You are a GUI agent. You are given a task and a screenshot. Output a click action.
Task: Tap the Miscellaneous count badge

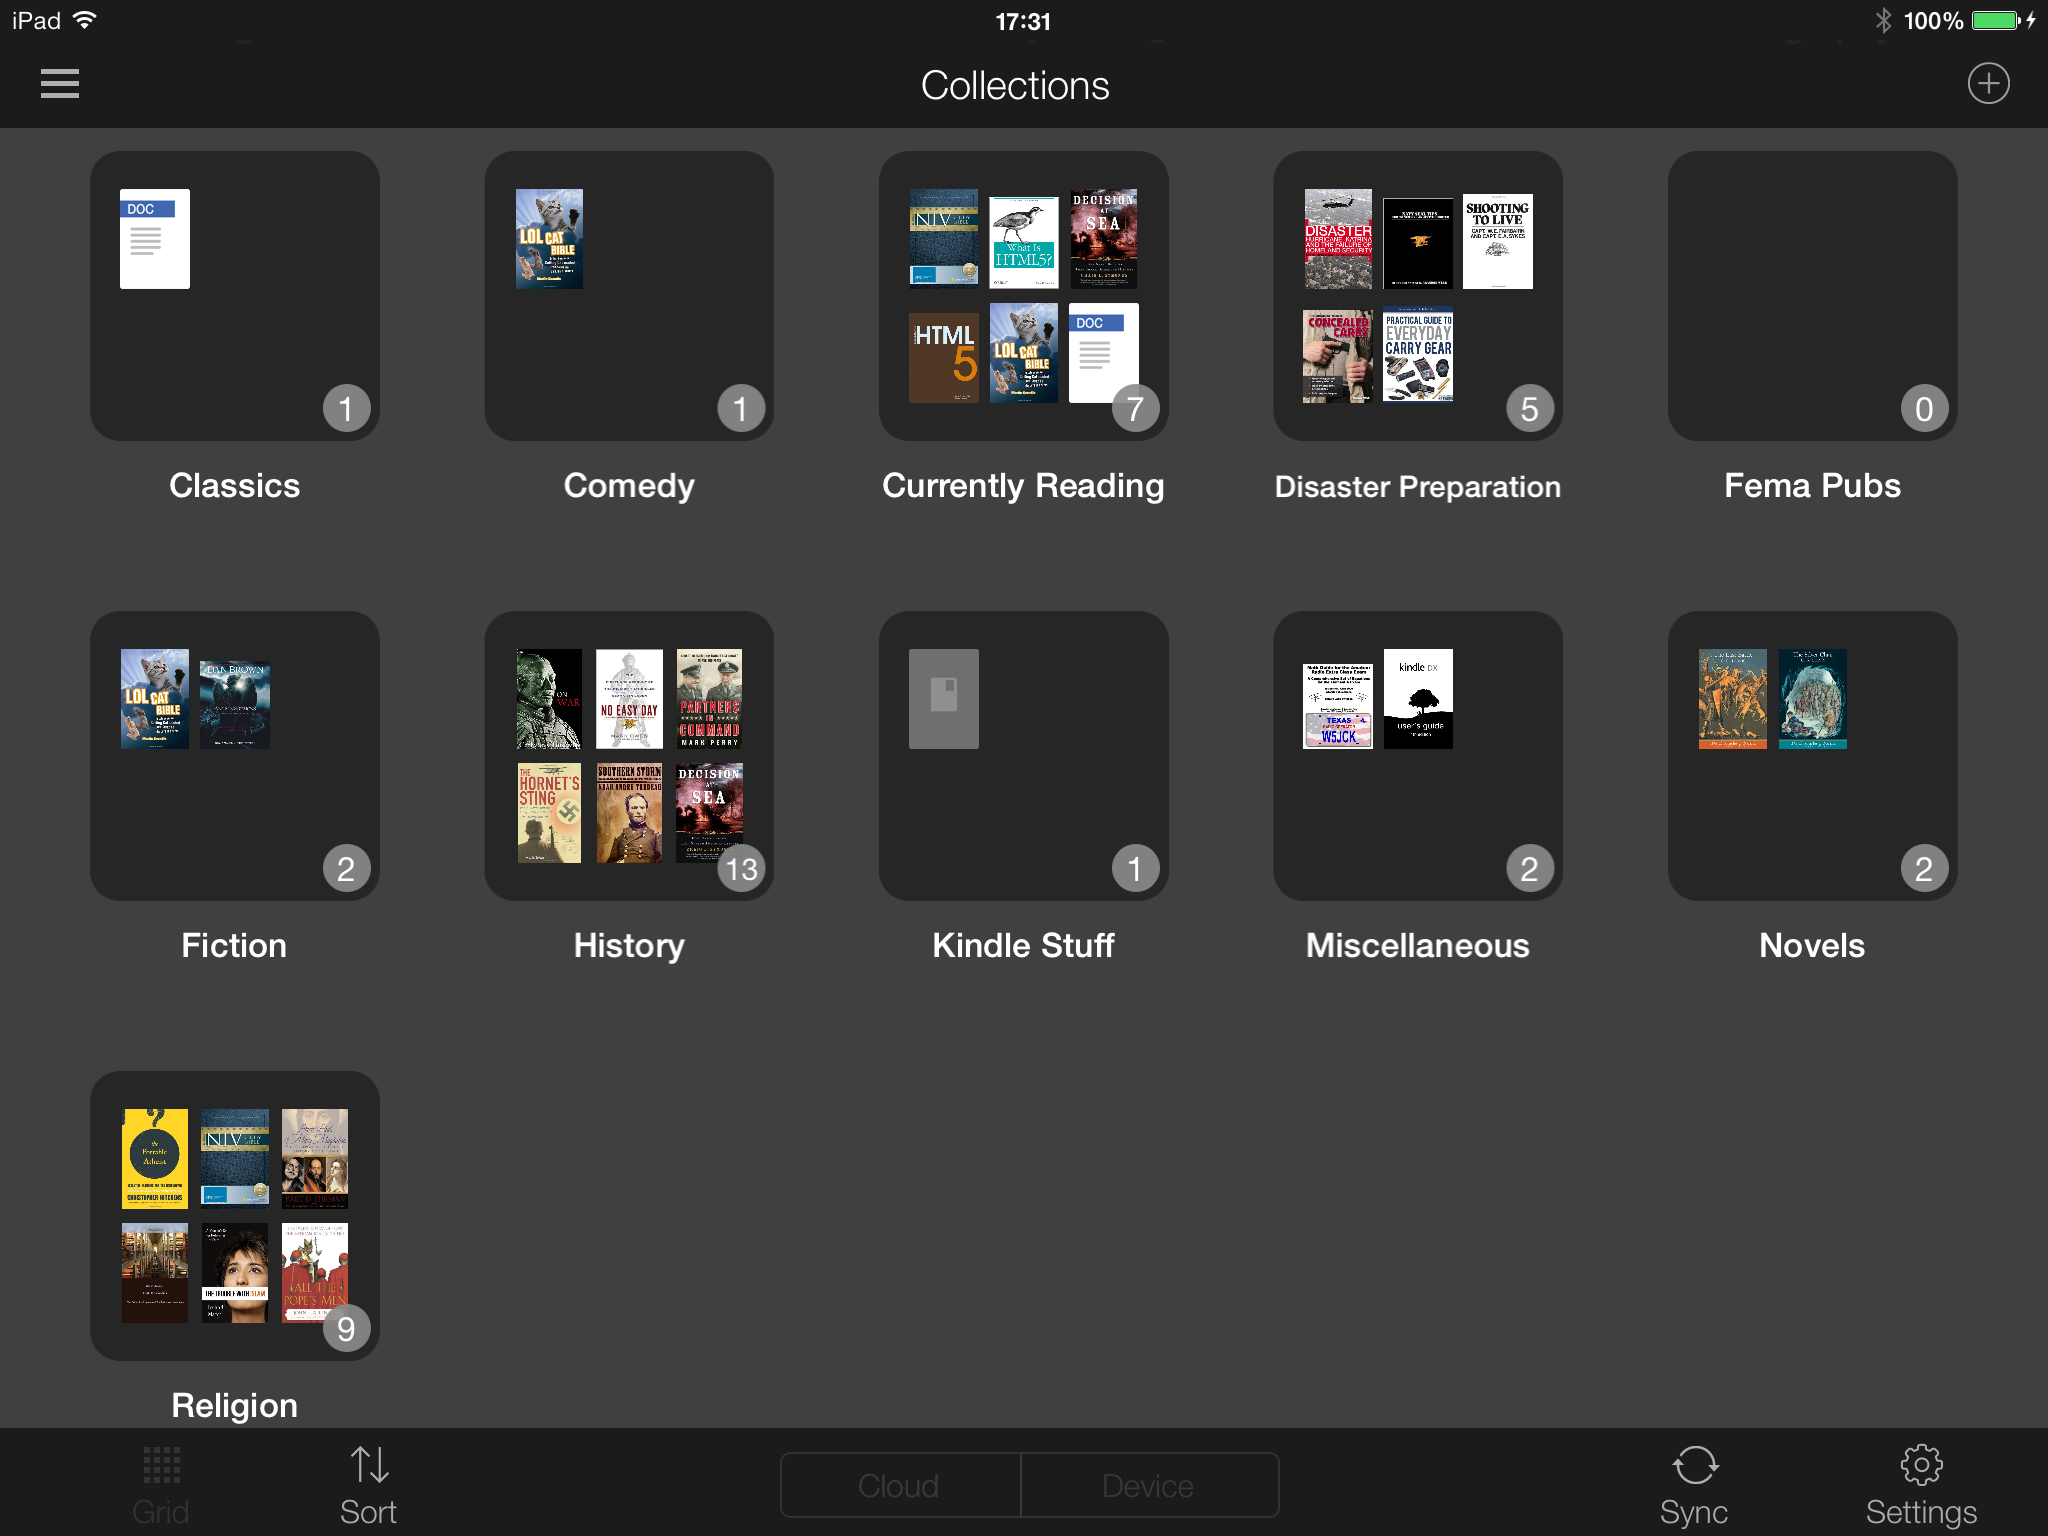(1529, 869)
